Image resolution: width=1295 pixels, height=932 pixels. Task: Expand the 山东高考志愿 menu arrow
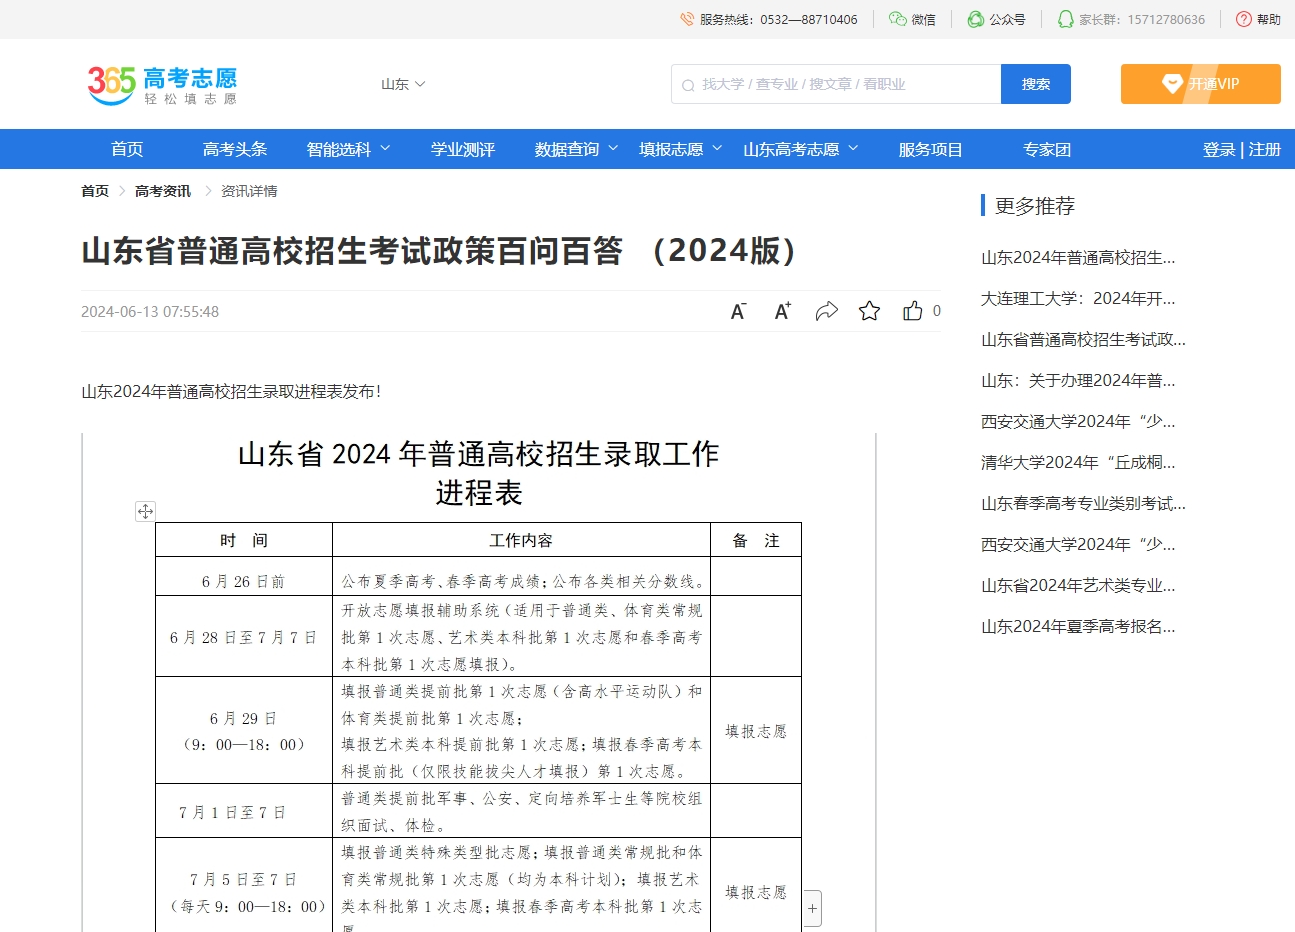tap(853, 148)
